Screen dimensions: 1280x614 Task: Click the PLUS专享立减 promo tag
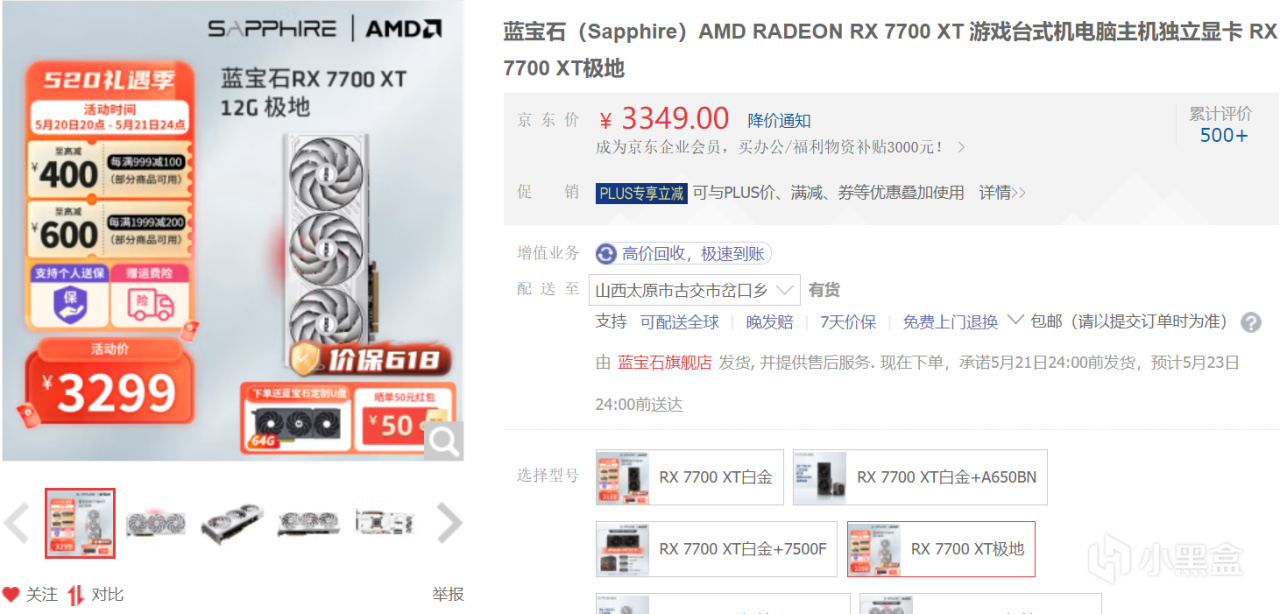point(641,193)
